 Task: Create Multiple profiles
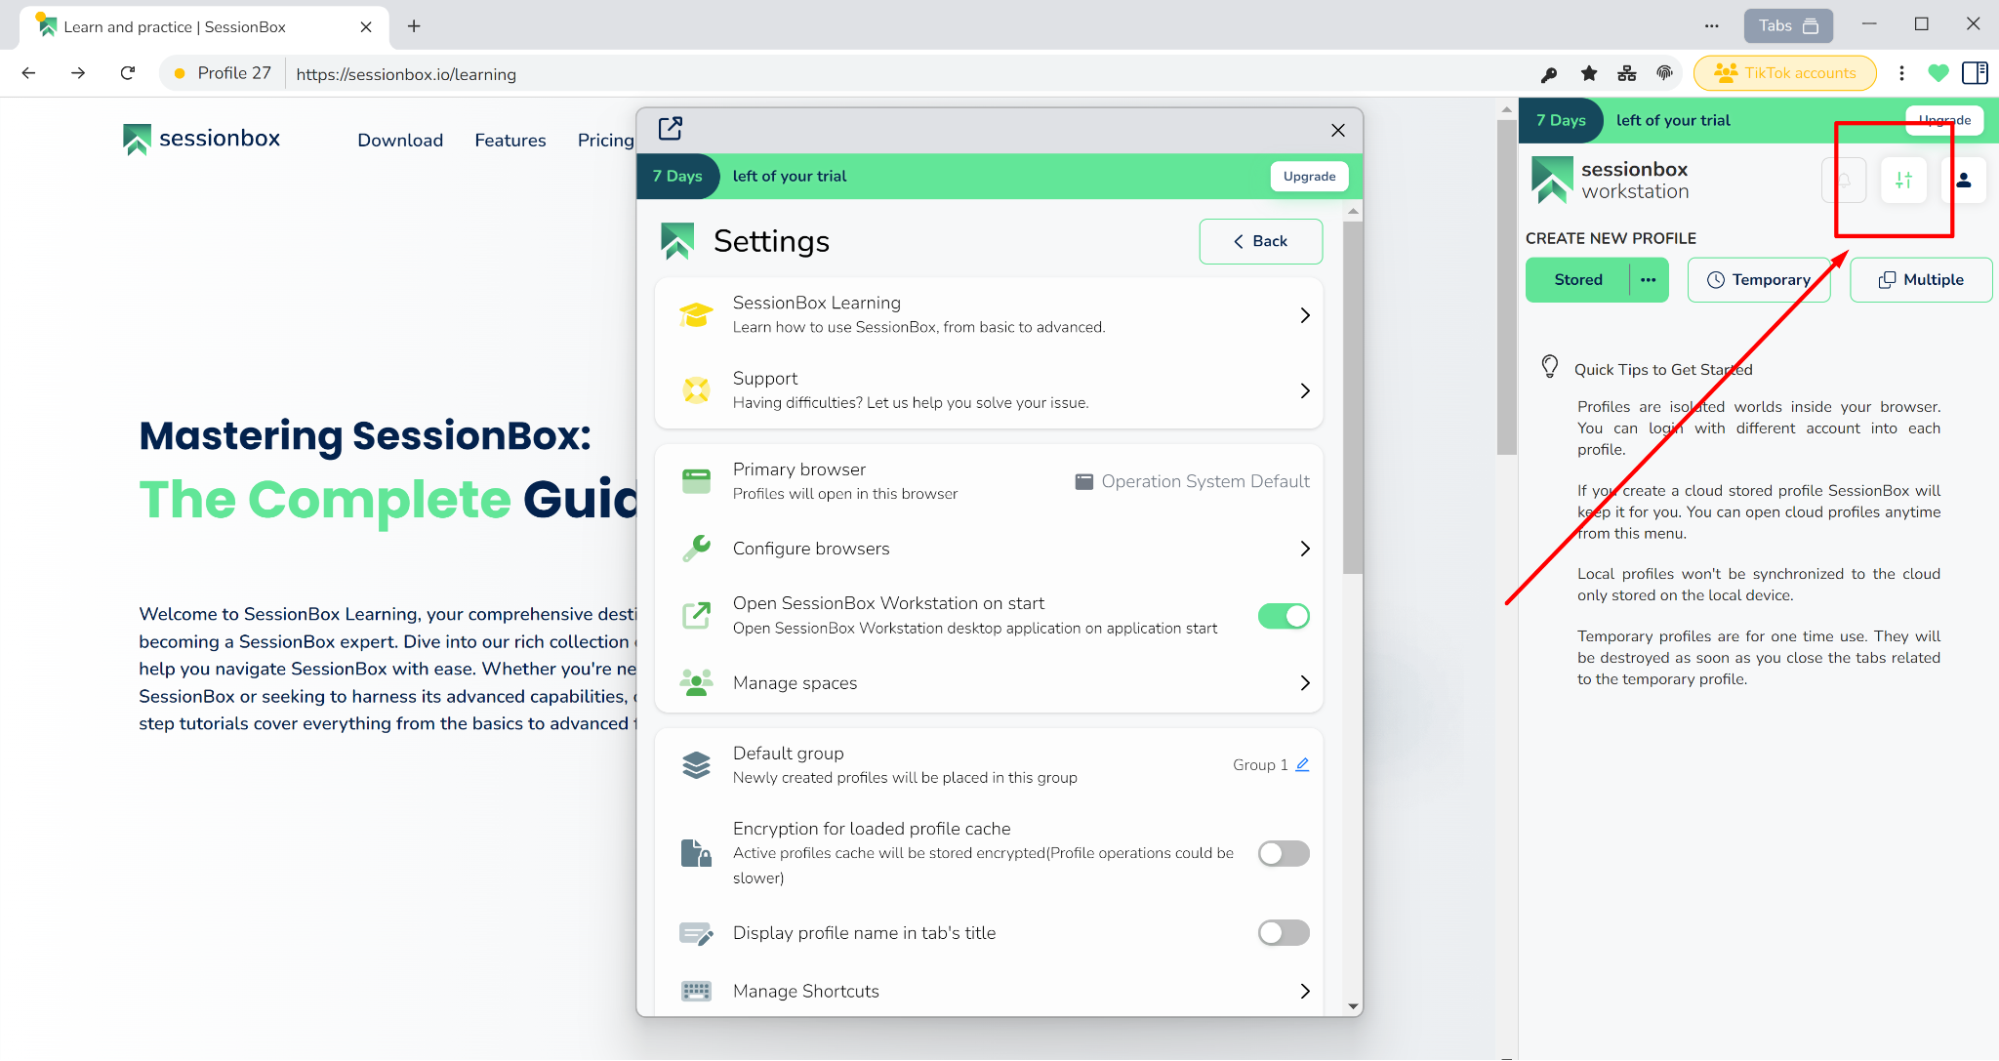(1920, 280)
